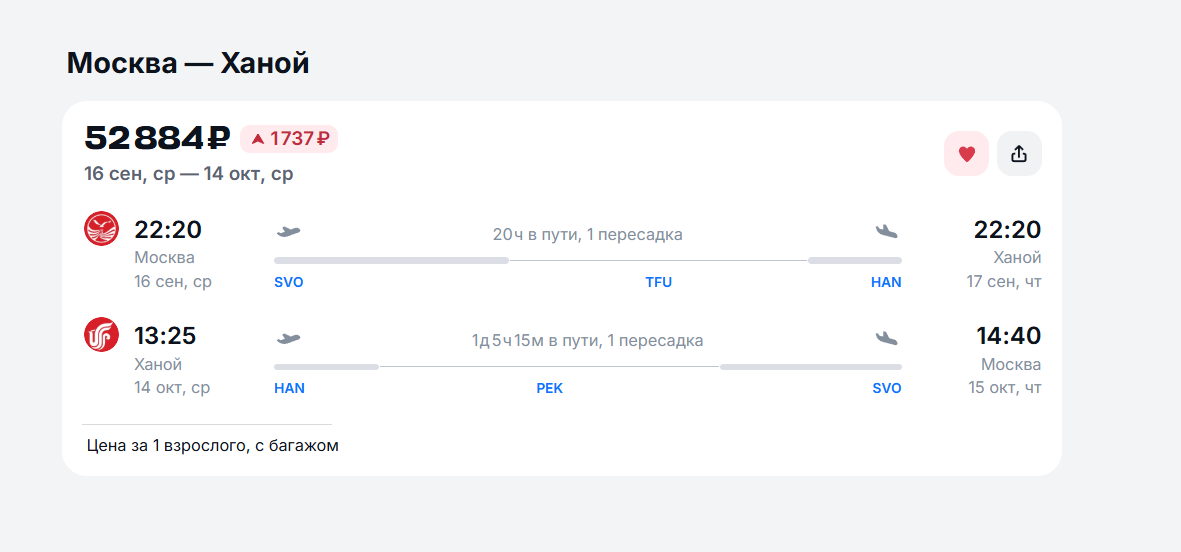This screenshot has height=552, width=1181.
Task: Click the return HAN departure airport code
Action: 290,389
